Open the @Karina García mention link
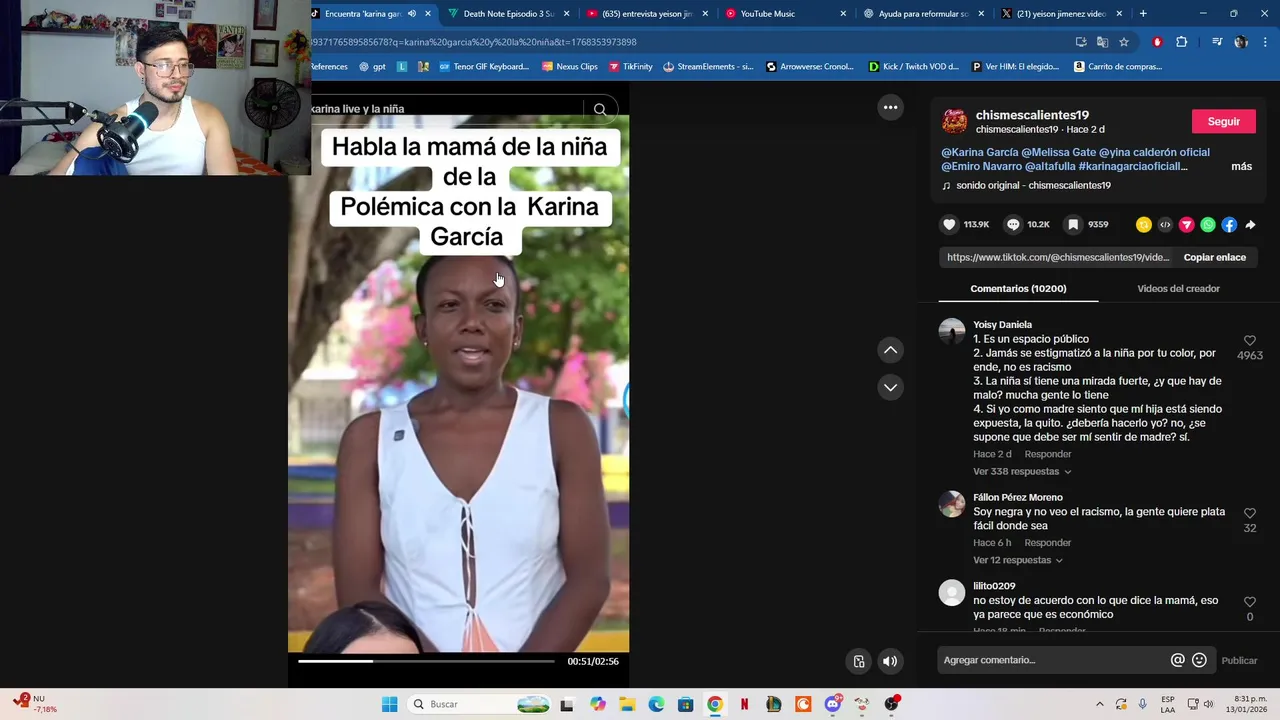 pyautogui.click(x=979, y=152)
